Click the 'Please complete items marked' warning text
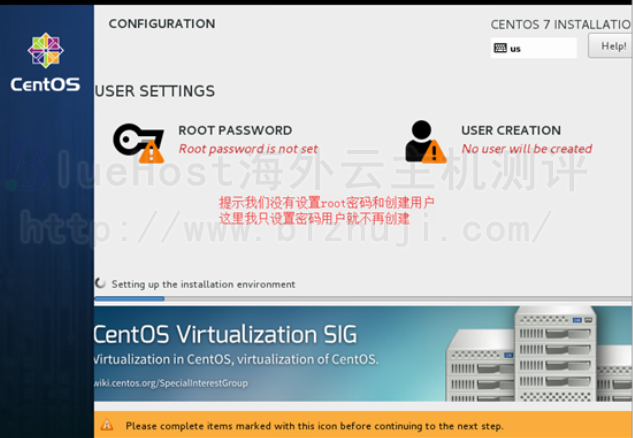The width and height of the screenshot is (633, 438). point(314,426)
